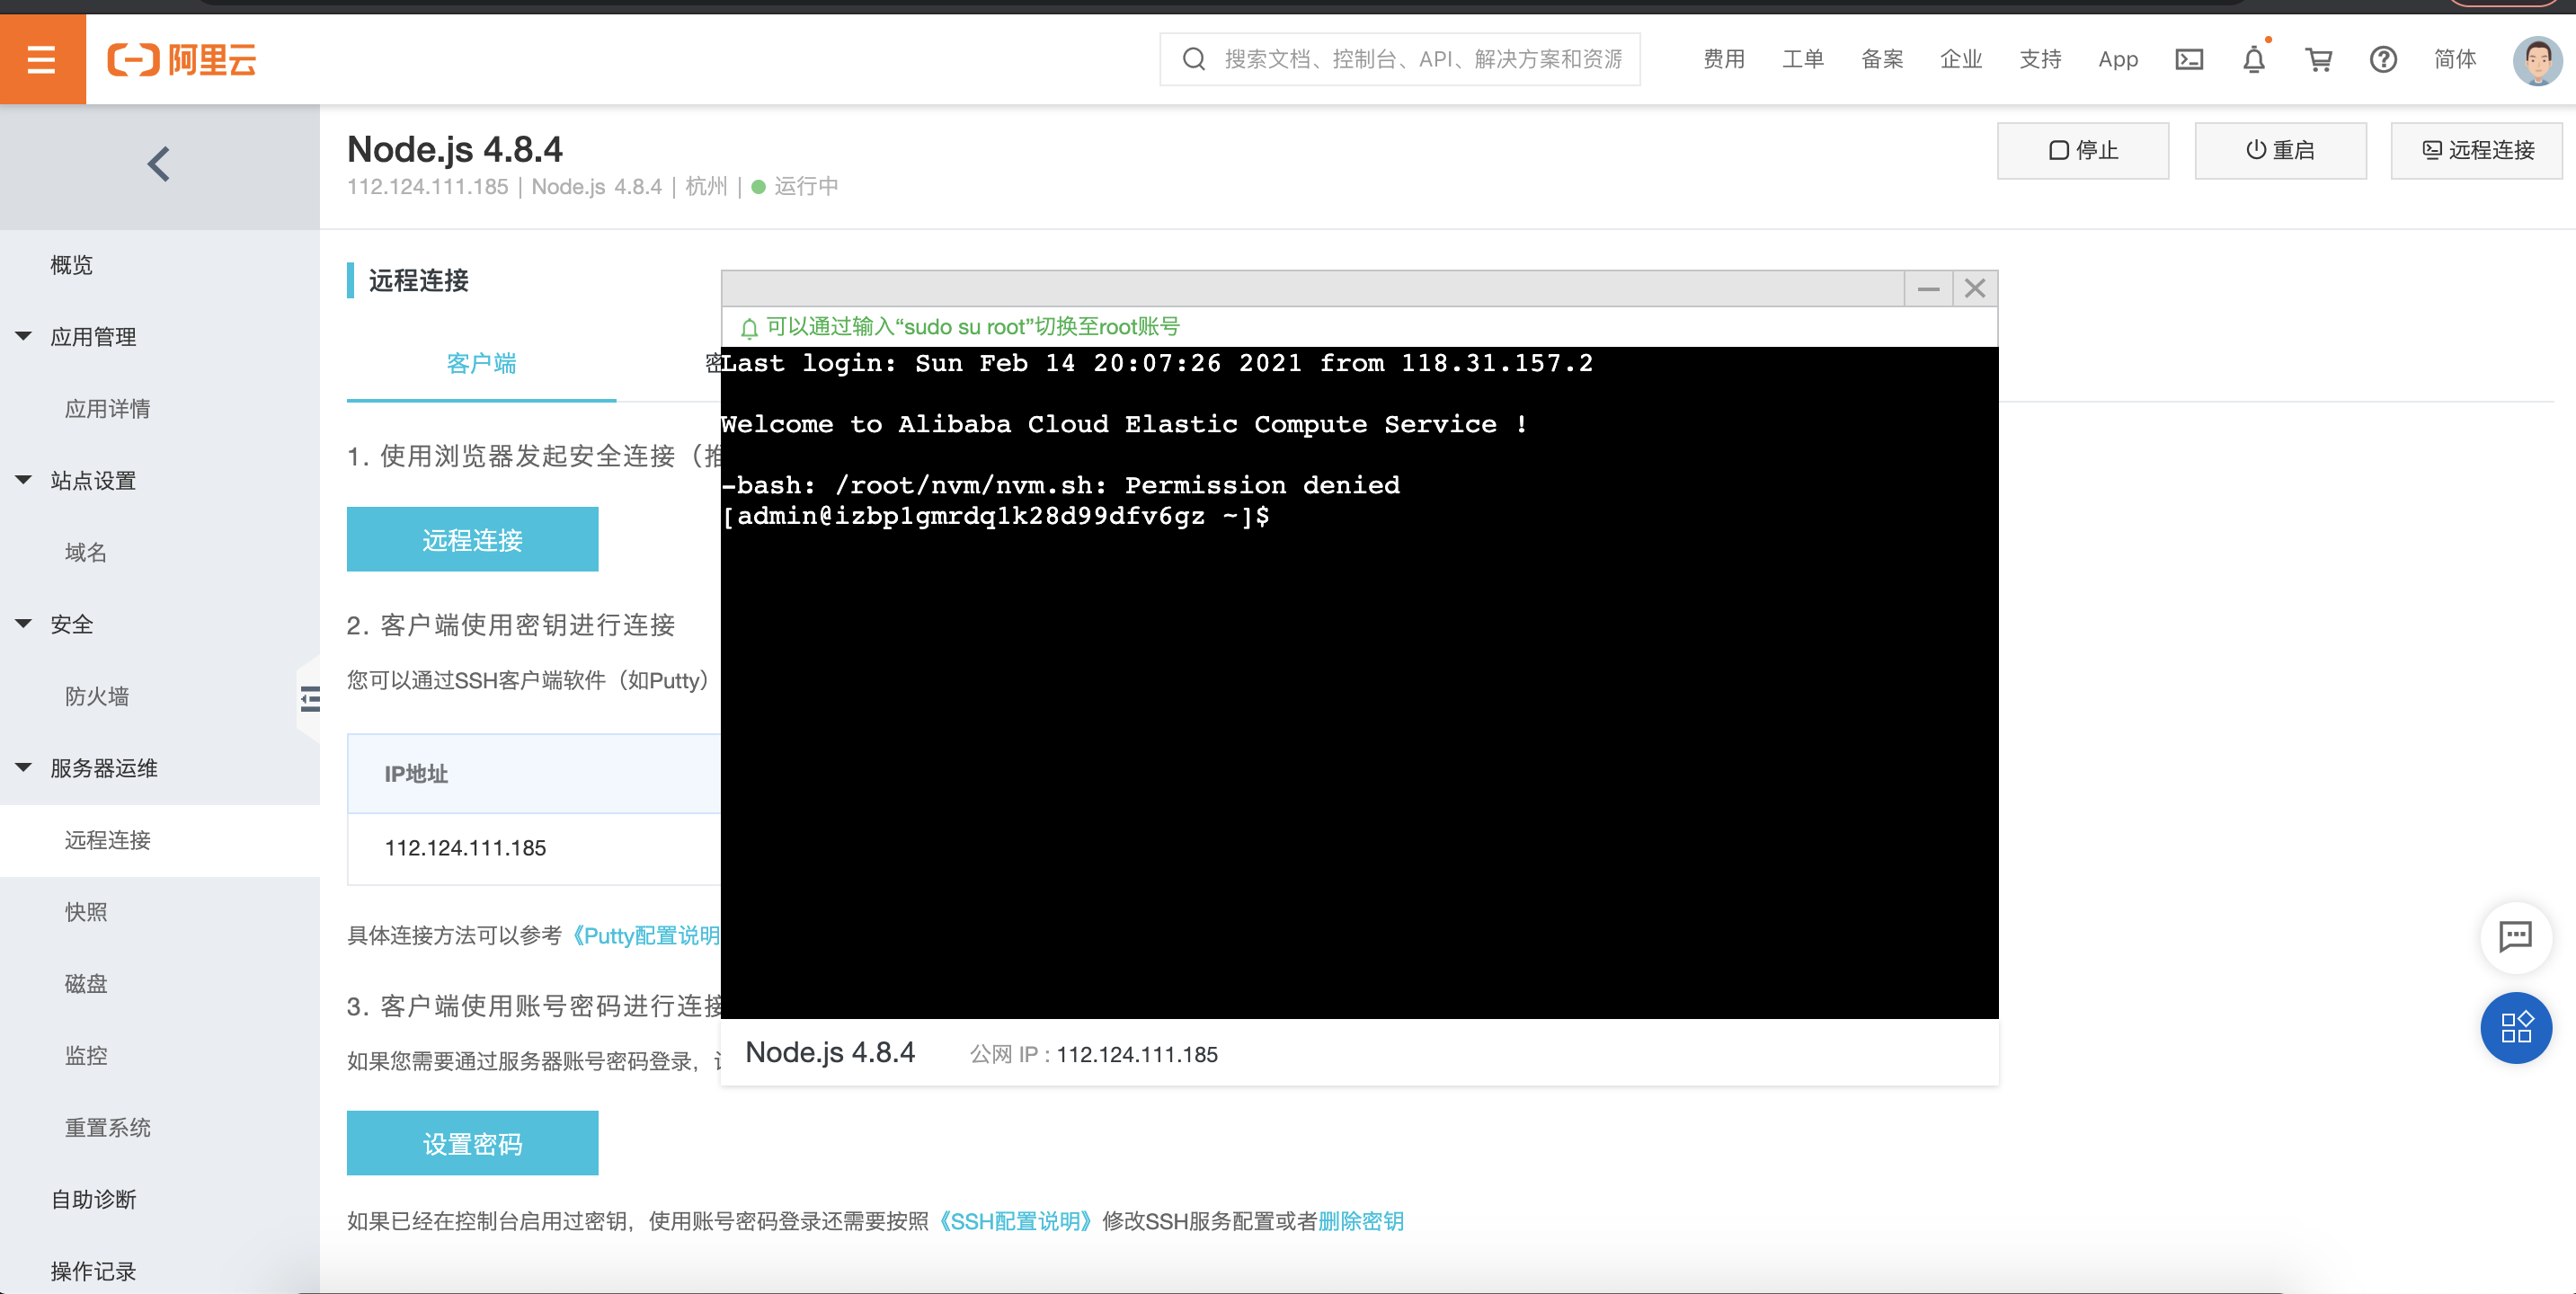2576x1294 pixels.
Task: Open 费用 in the top navigation
Action: tap(1724, 60)
